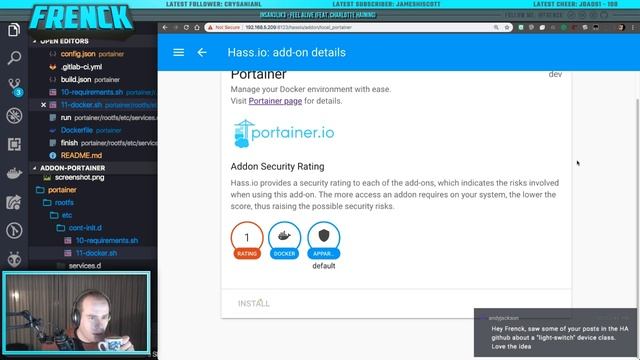This screenshot has height=360, width=640.
Task: Click the Not Secure warning in address bar
Action: [224, 27]
